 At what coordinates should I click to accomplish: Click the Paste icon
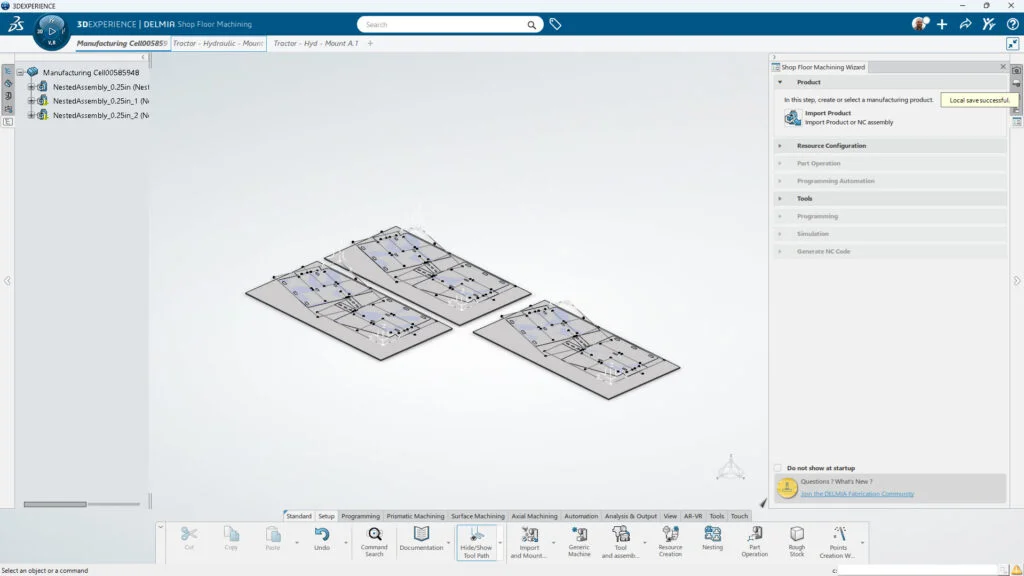[x=273, y=539]
